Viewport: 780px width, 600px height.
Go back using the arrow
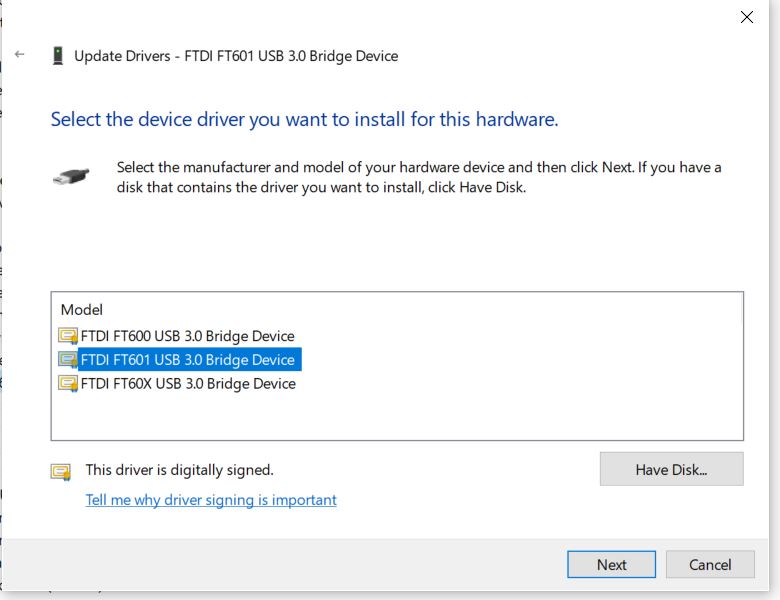[19, 54]
